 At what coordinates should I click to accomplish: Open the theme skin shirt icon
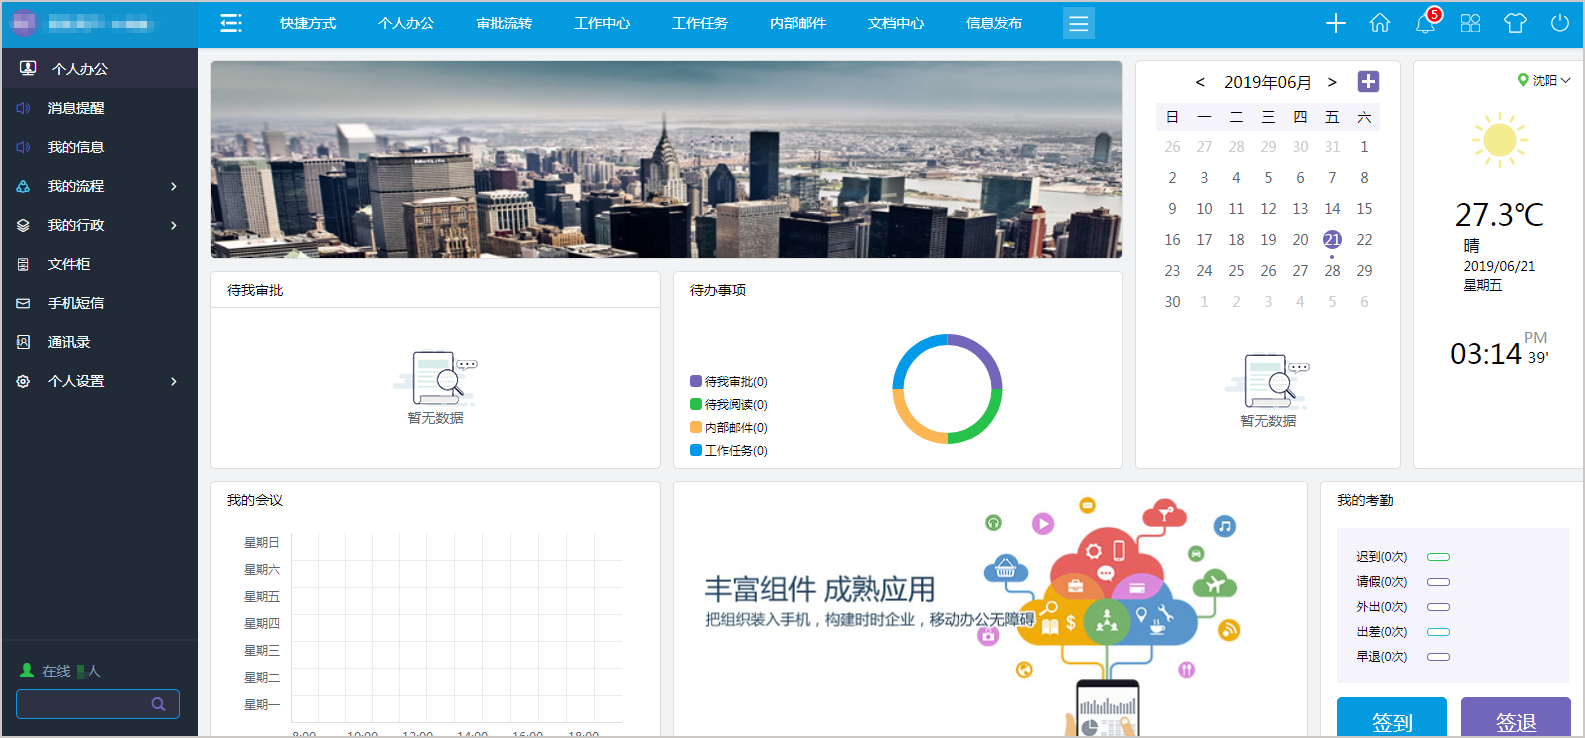pyautogui.click(x=1515, y=23)
